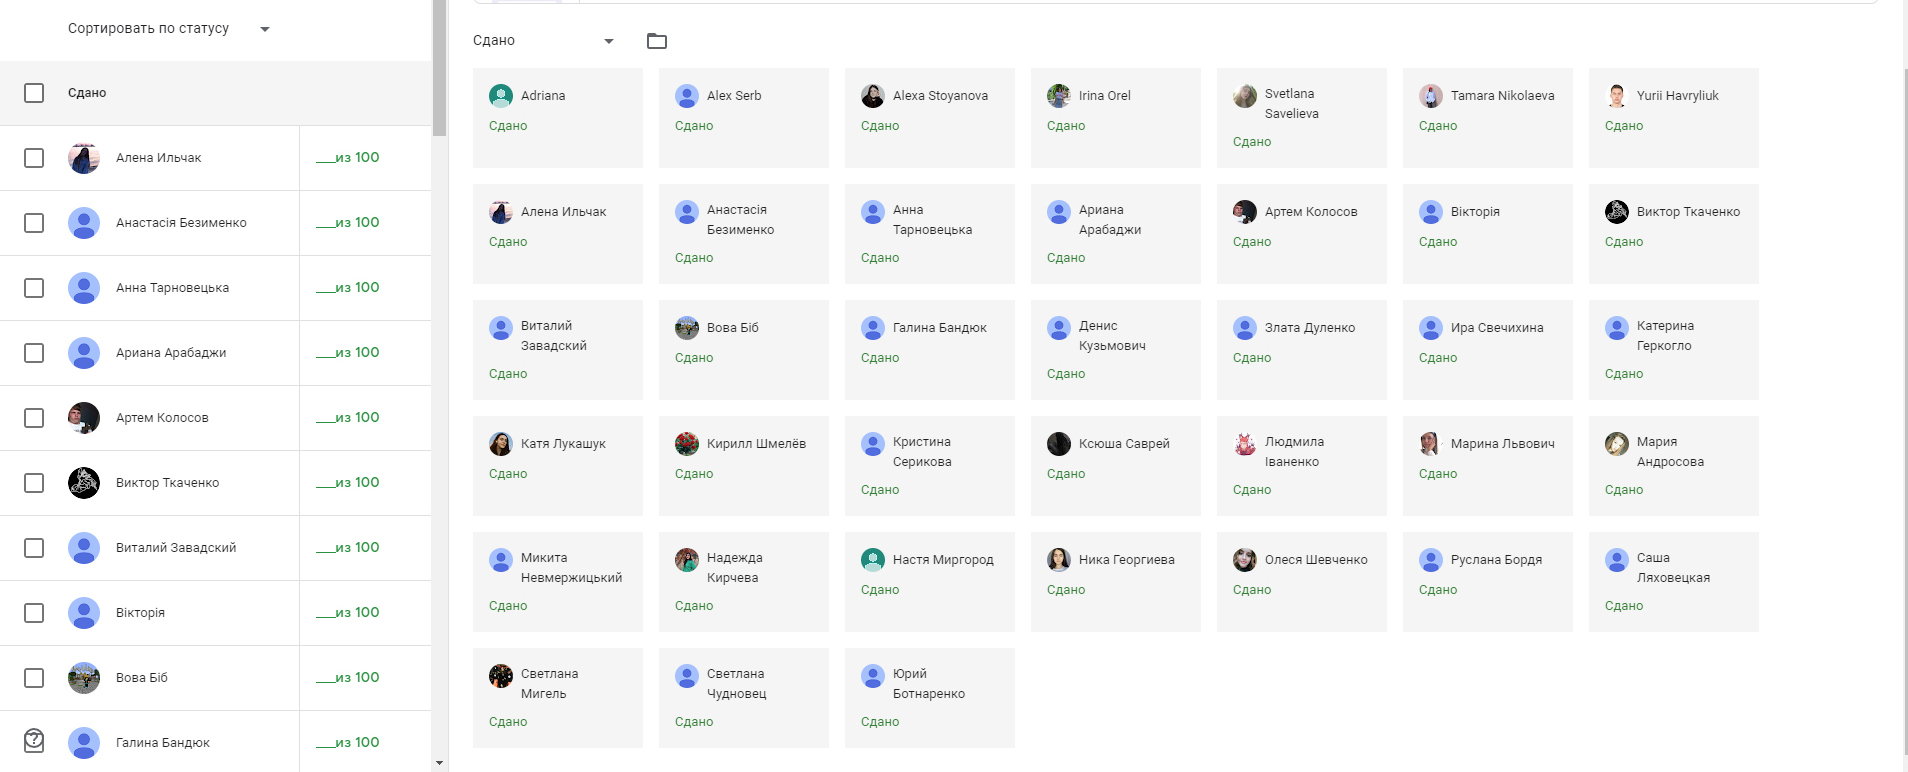Click Adriana's green avatar icon
Image resolution: width=1908 pixels, height=772 pixels.
(501, 96)
